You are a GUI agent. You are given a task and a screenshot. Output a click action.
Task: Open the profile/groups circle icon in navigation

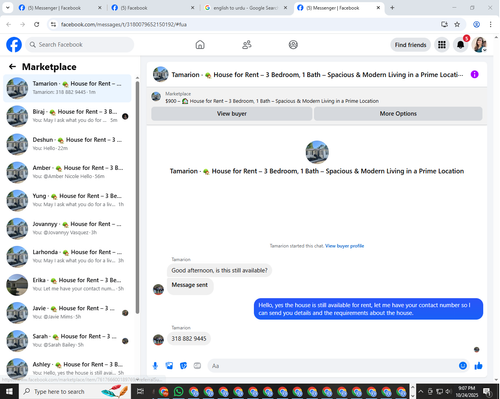click(293, 45)
